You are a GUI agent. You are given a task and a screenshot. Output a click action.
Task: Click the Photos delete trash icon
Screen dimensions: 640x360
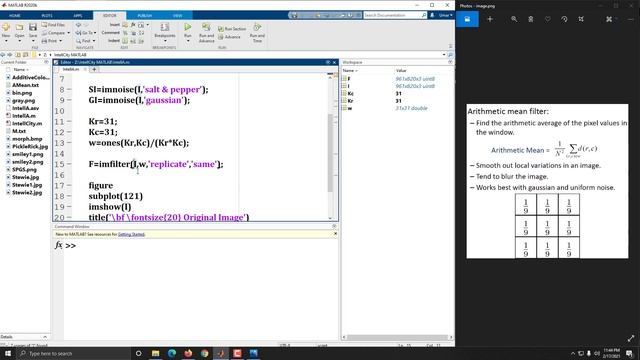point(531,19)
